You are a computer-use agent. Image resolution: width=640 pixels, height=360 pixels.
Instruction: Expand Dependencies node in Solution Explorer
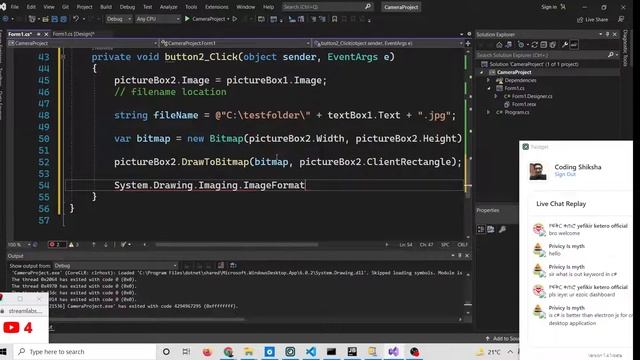(488, 80)
